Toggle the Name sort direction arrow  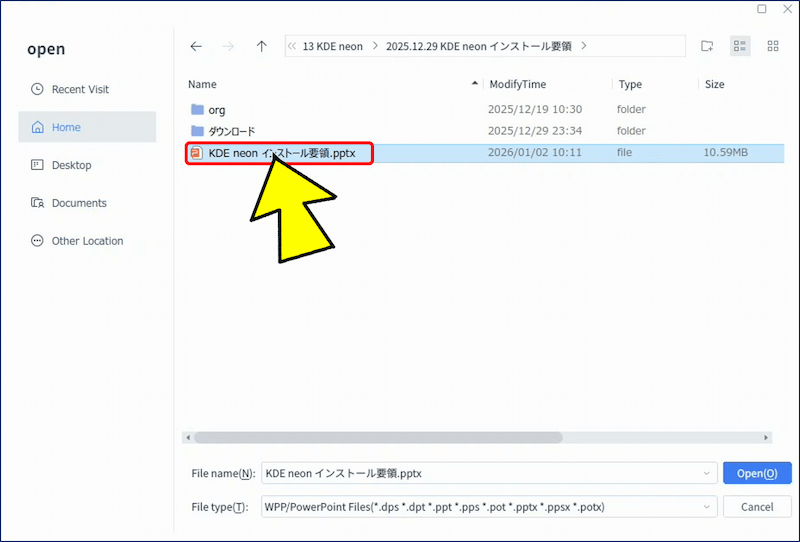pos(474,83)
